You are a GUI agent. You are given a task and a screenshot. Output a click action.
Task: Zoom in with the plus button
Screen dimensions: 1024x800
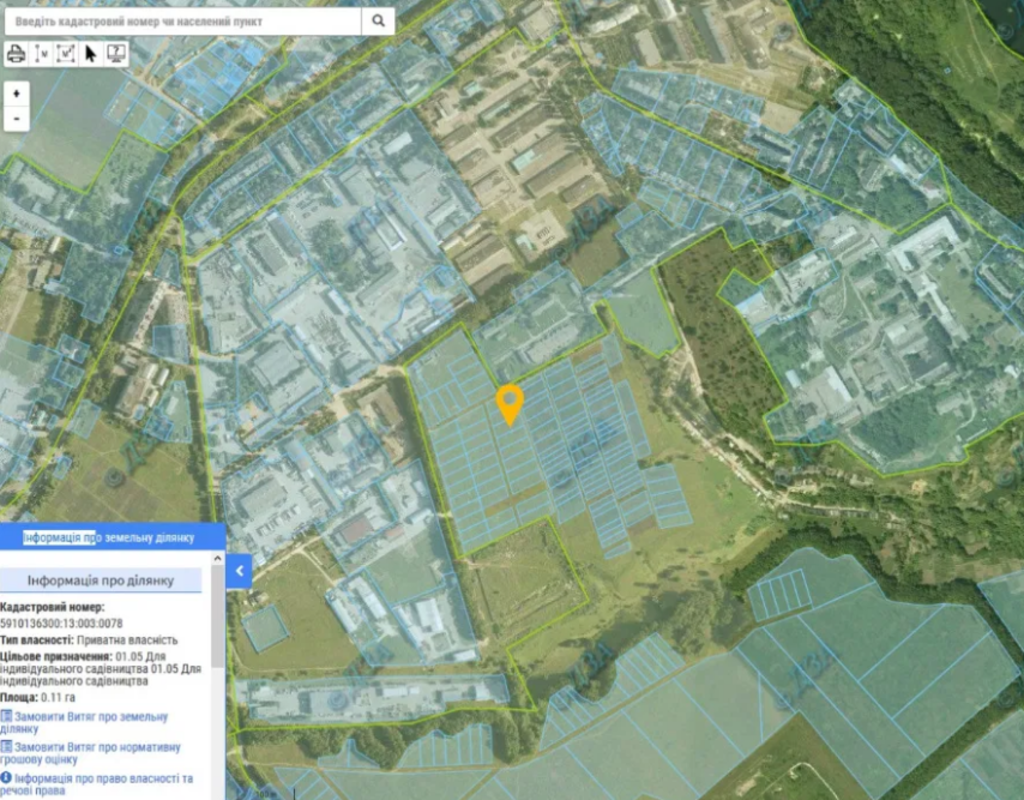pos(16,93)
